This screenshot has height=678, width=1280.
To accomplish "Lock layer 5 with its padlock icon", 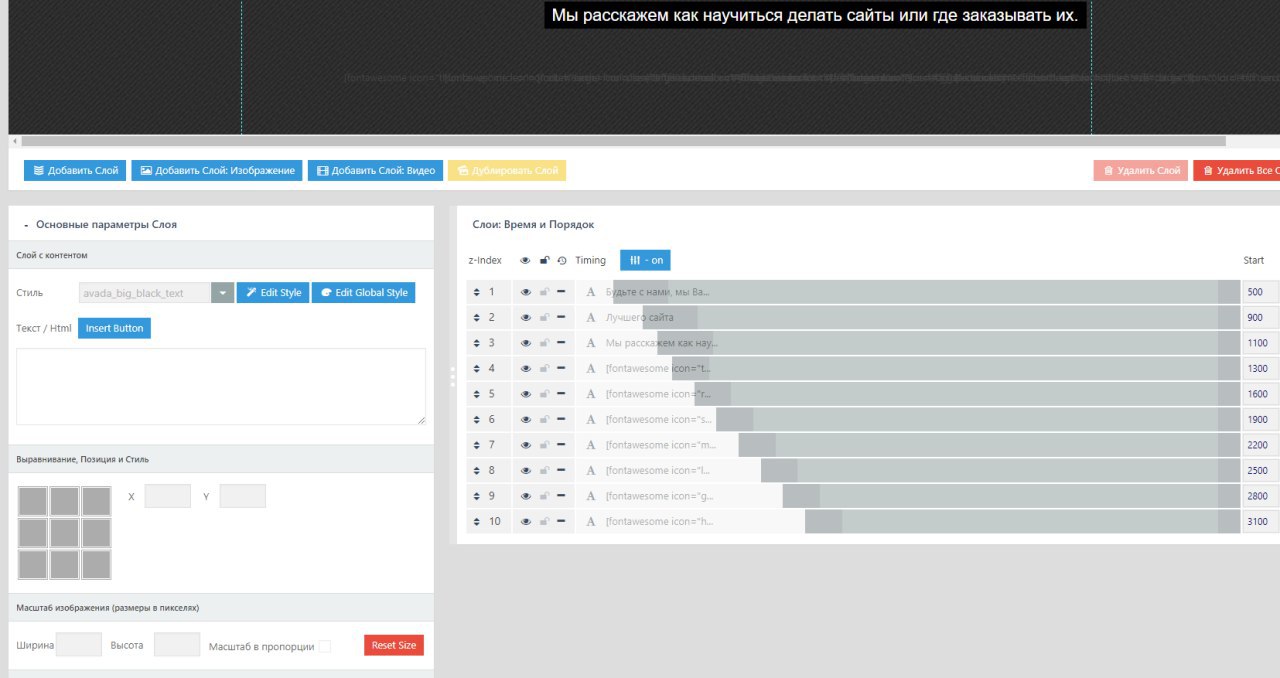I will (x=544, y=394).
